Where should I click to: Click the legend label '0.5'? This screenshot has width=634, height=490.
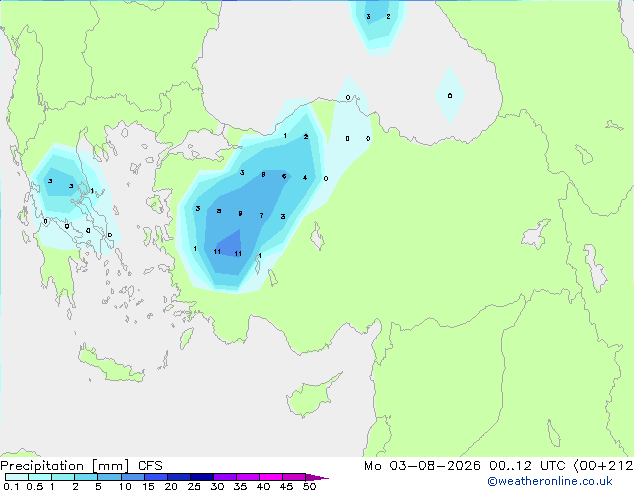tap(35, 486)
